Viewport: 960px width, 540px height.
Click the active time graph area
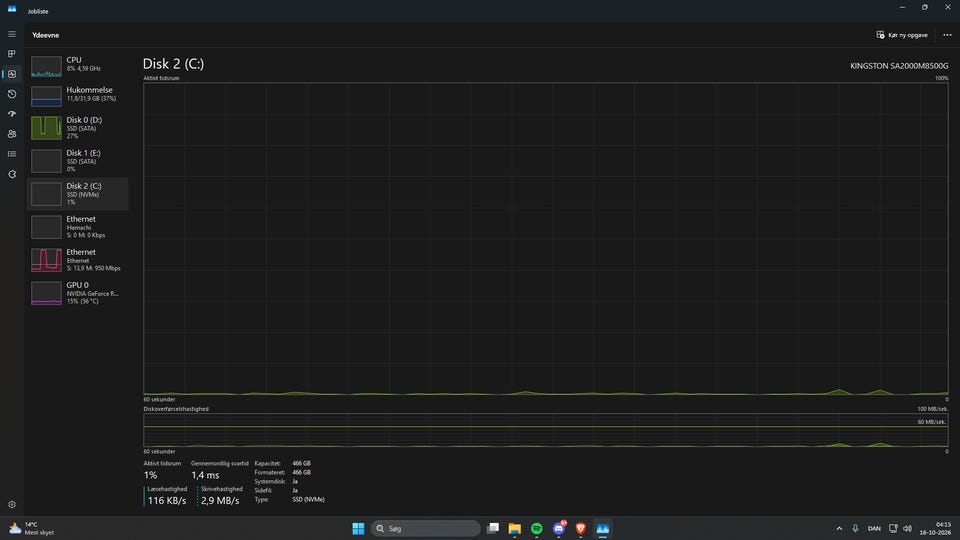[x=546, y=239]
